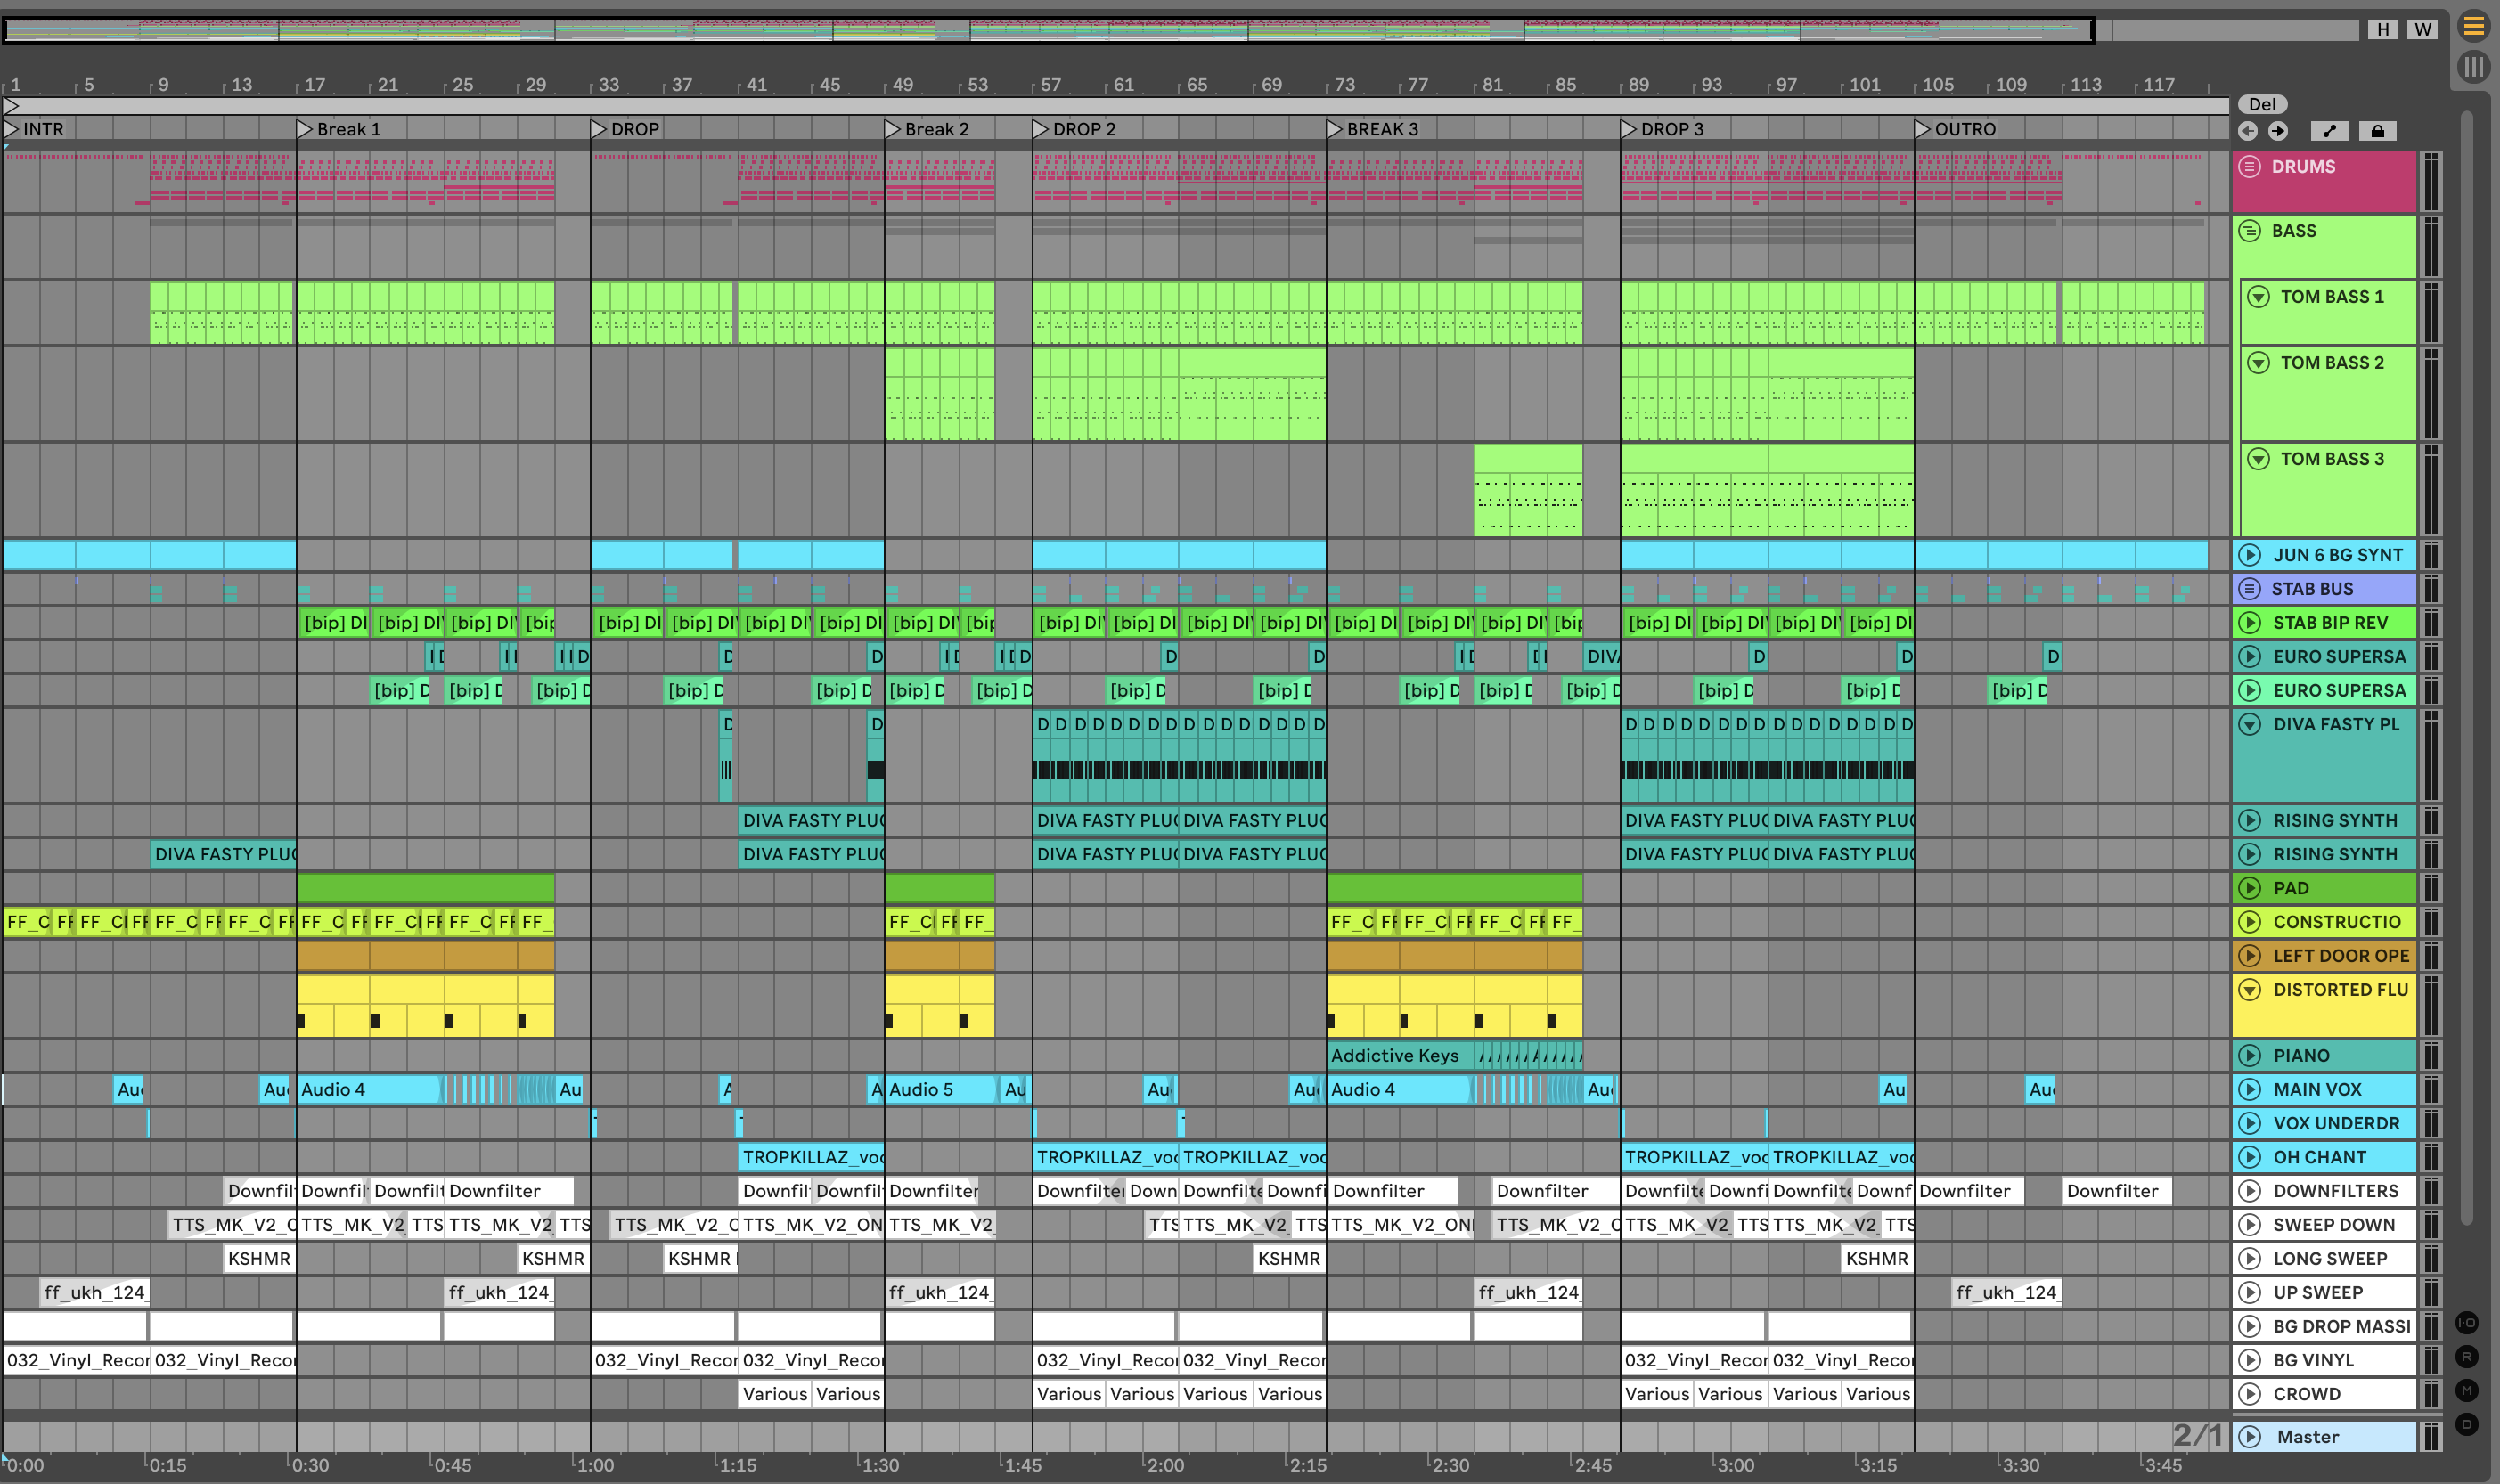
Task: Select the Addictive Keys clip on PIANO track
Action: (1397, 1056)
